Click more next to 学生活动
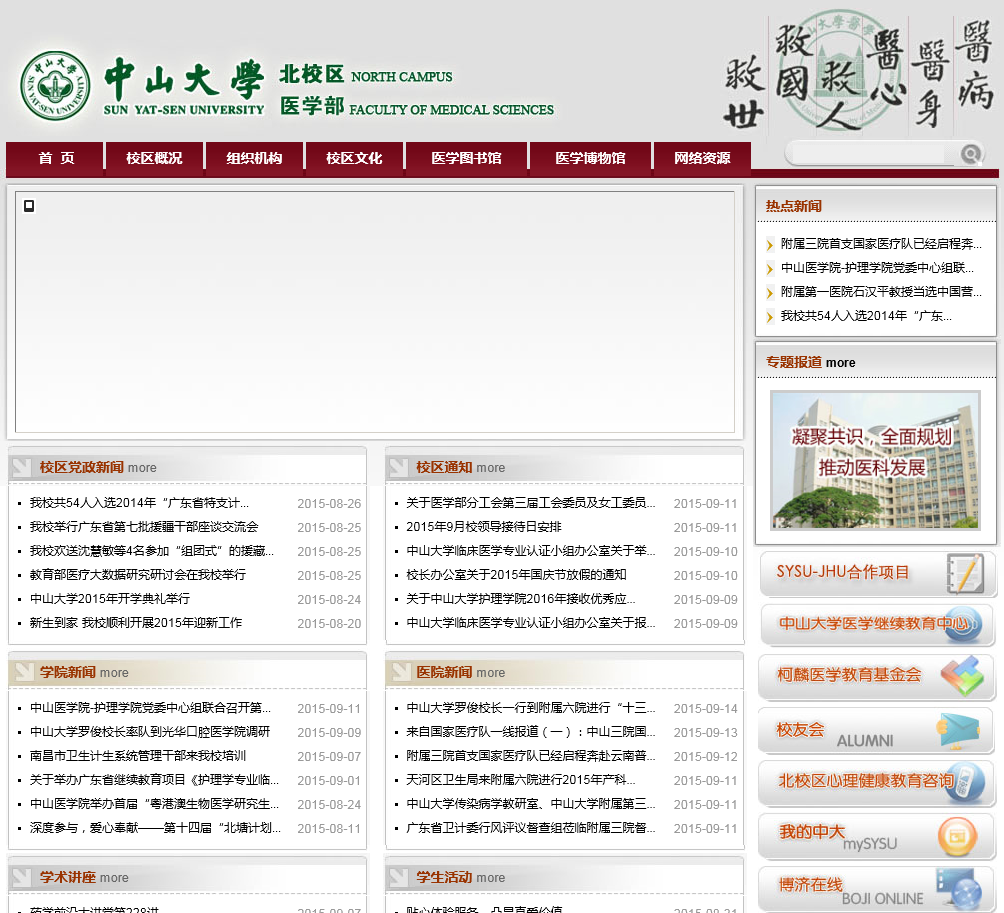1004x913 pixels. tap(490, 878)
